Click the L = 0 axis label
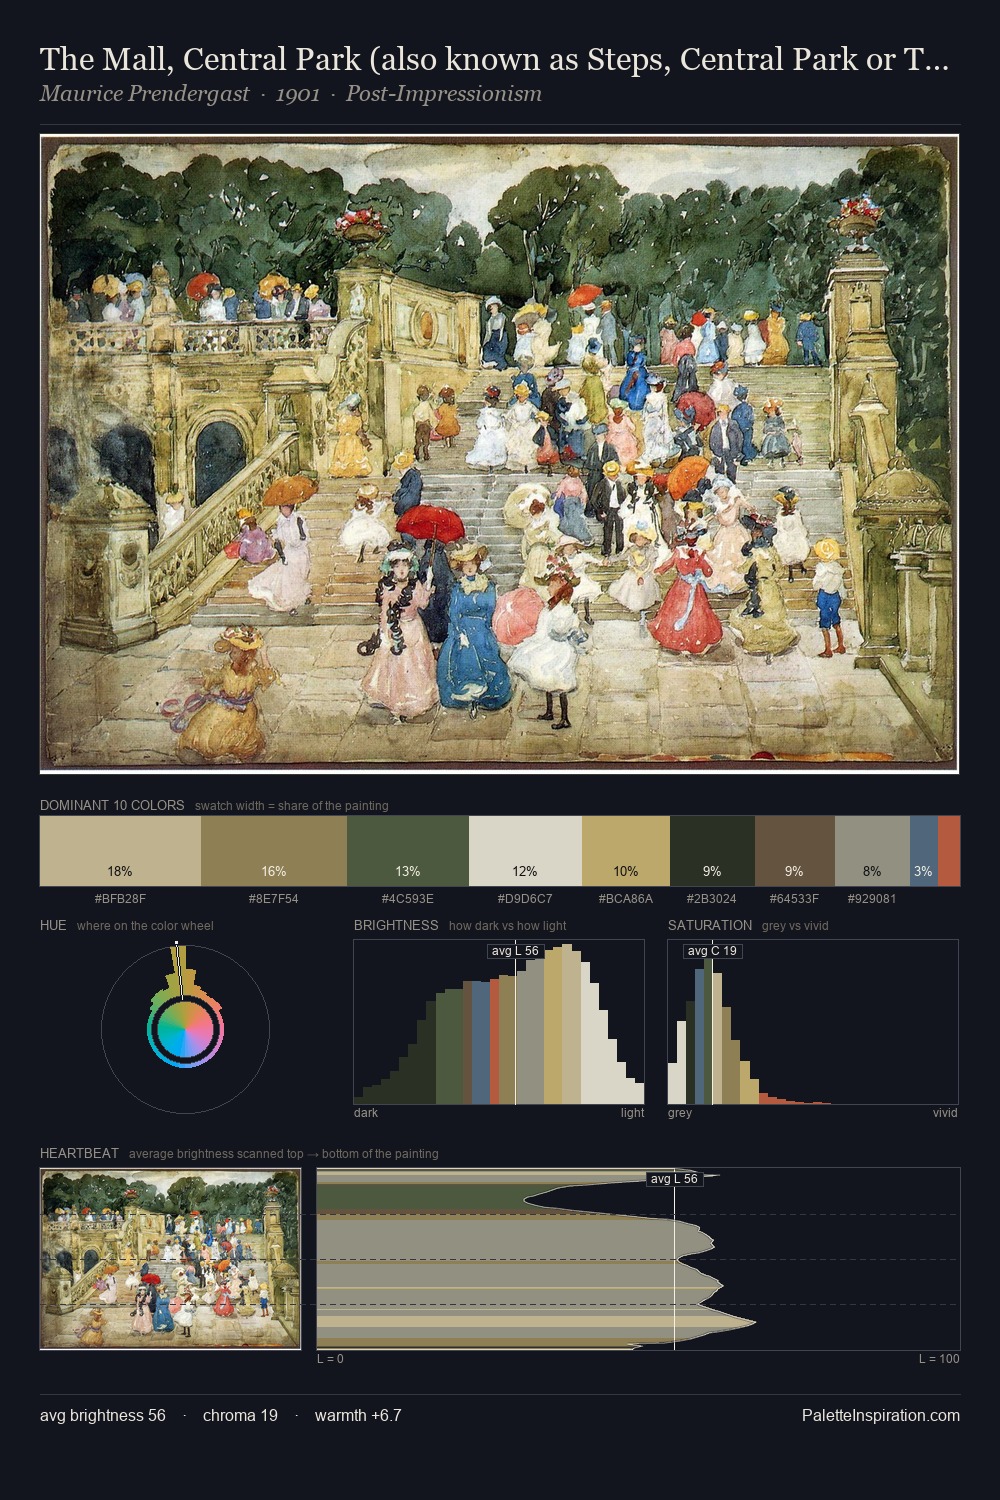Image resolution: width=1000 pixels, height=1500 pixels. pyautogui.click(x=330, y=1359)
